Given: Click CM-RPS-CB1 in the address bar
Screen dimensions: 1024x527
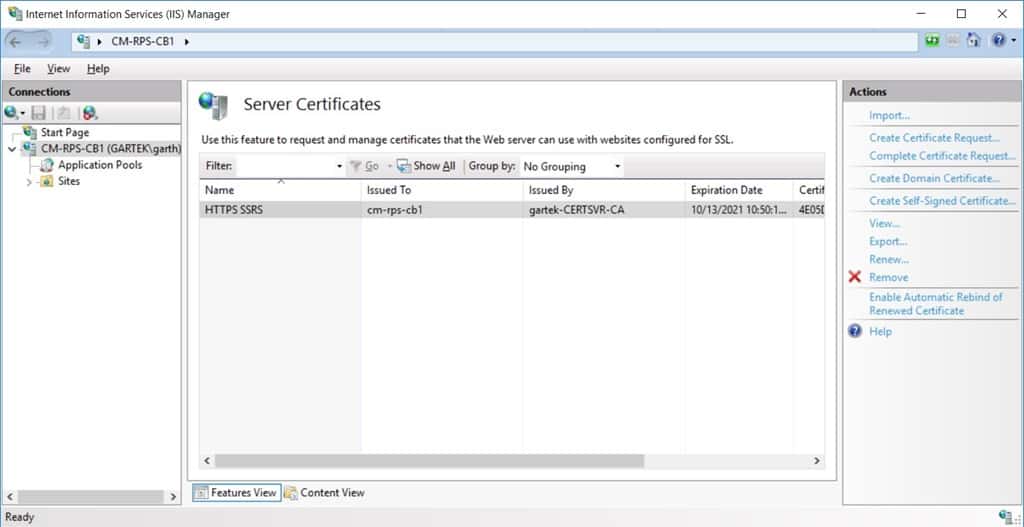Looking at the screenshot, I should [x=142, y=42].
